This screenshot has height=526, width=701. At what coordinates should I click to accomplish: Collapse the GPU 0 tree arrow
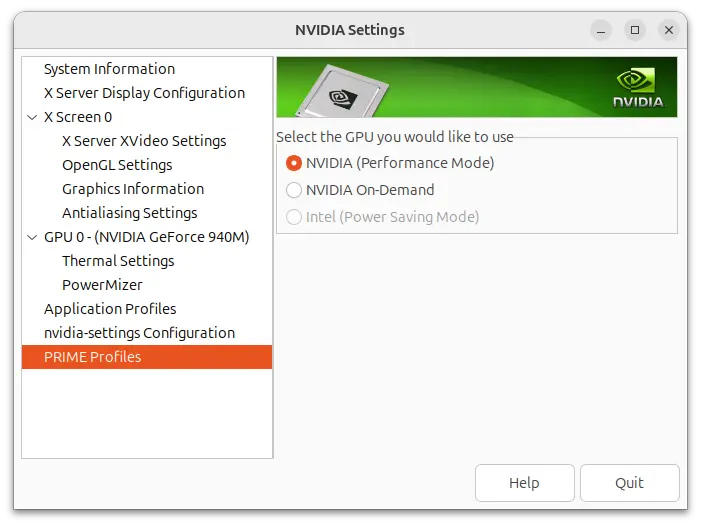click(x=33, y=237)
